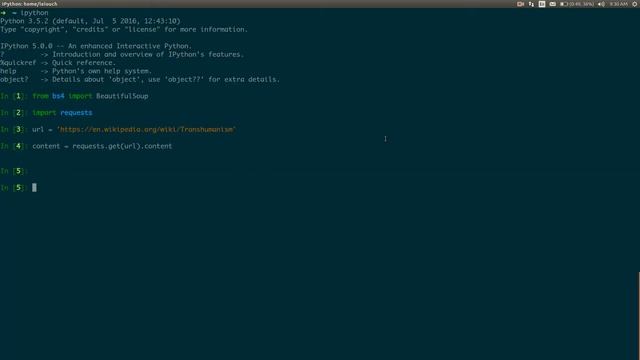Click the 'object?' help line
The height and width of the screenshot is (360, 640).
[140, 80]
